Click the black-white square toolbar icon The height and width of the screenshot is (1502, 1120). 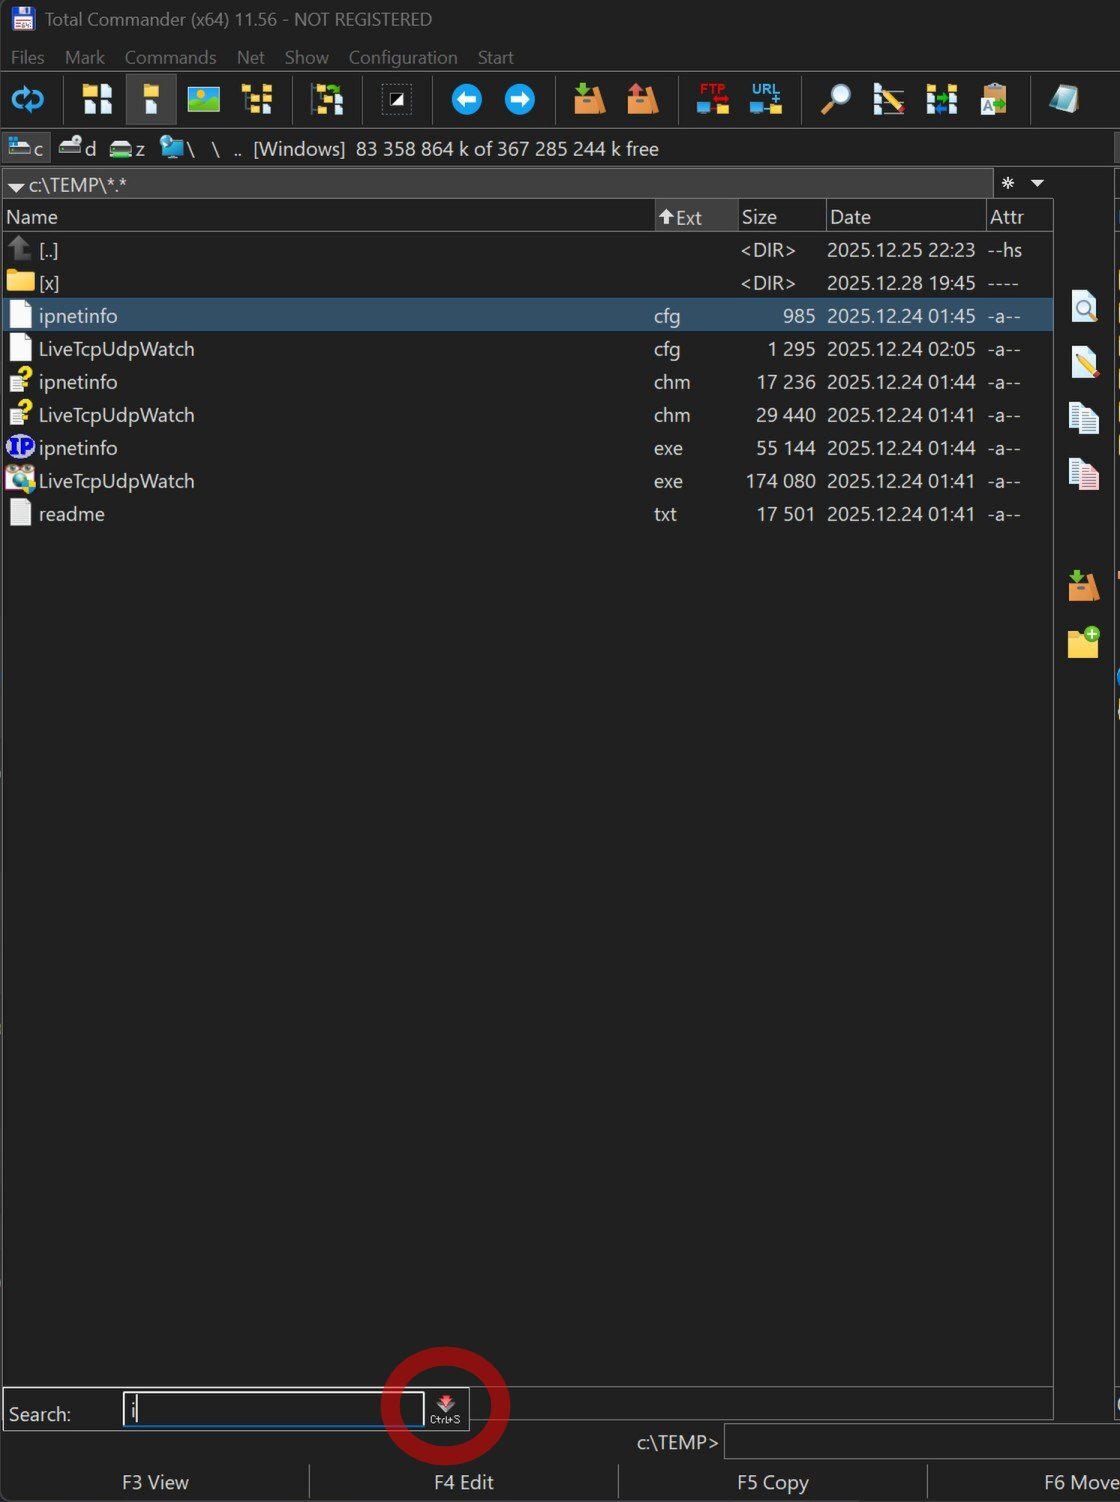point(397,99)
